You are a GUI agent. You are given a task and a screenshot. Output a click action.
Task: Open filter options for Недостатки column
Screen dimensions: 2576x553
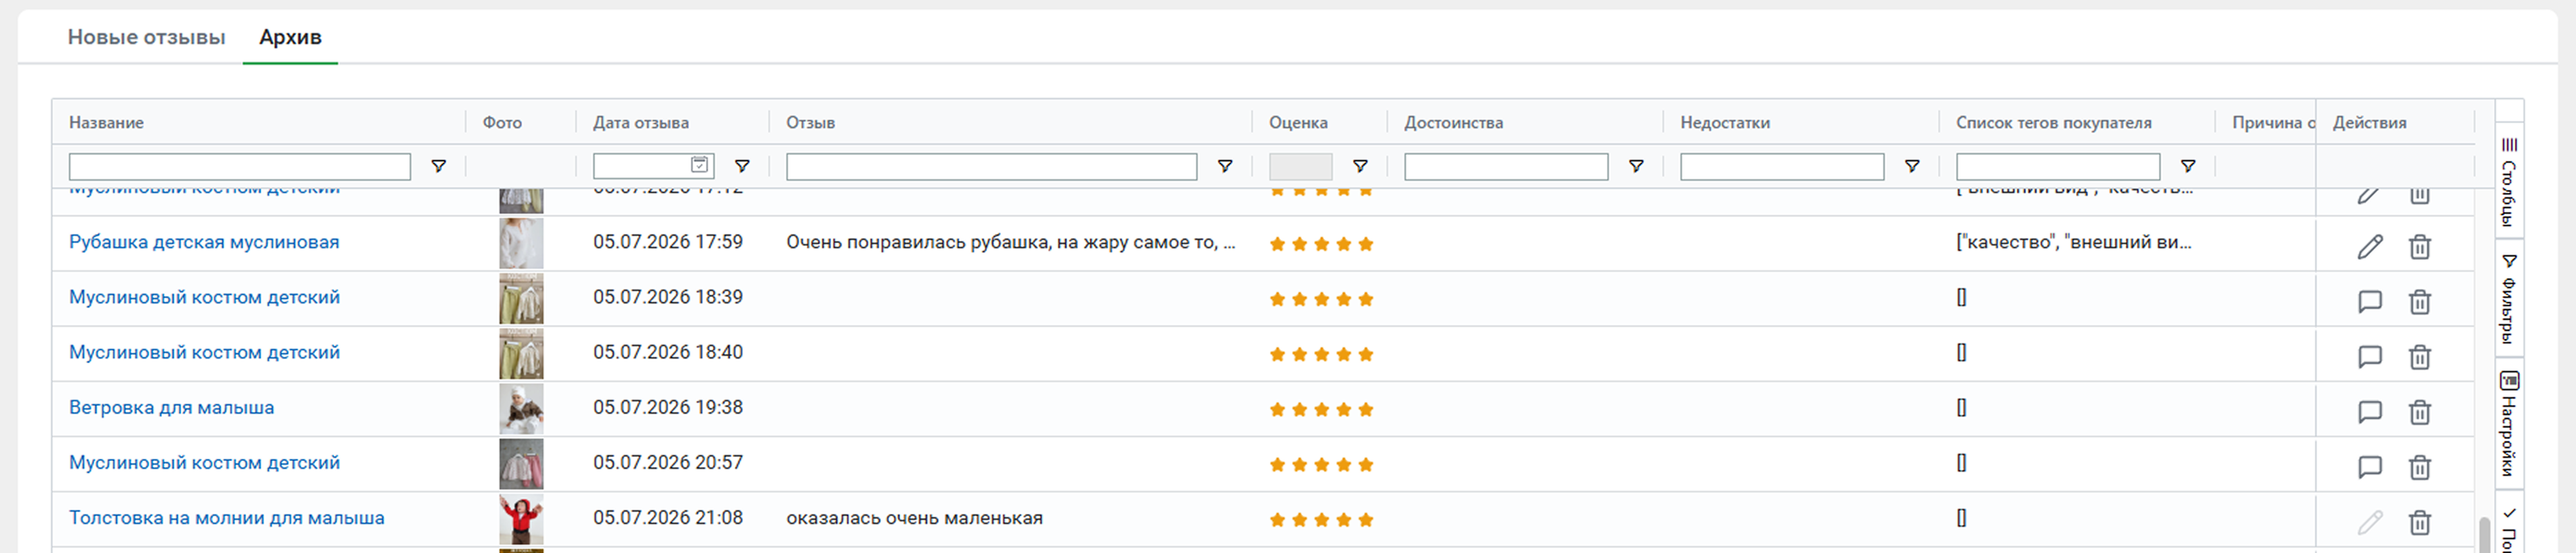1912,166
